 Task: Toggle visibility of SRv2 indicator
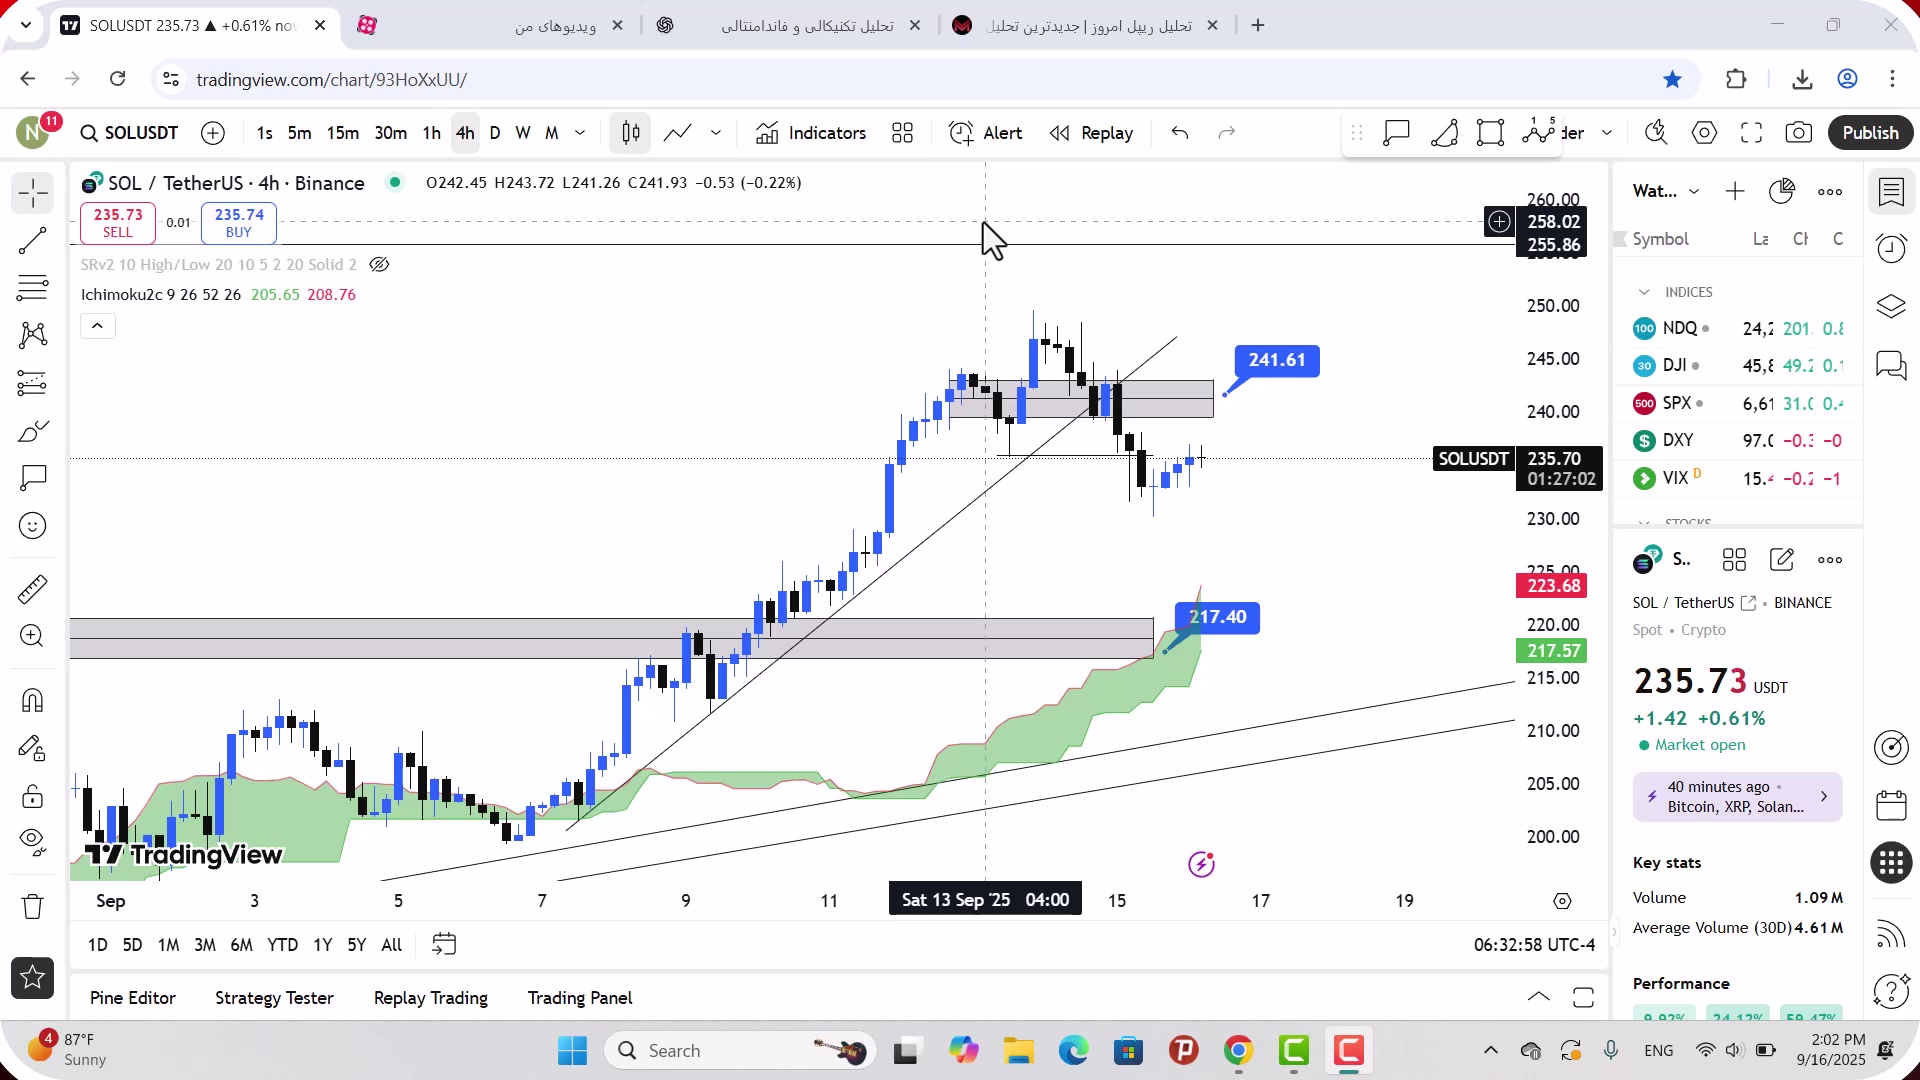[x=379, y=265]
